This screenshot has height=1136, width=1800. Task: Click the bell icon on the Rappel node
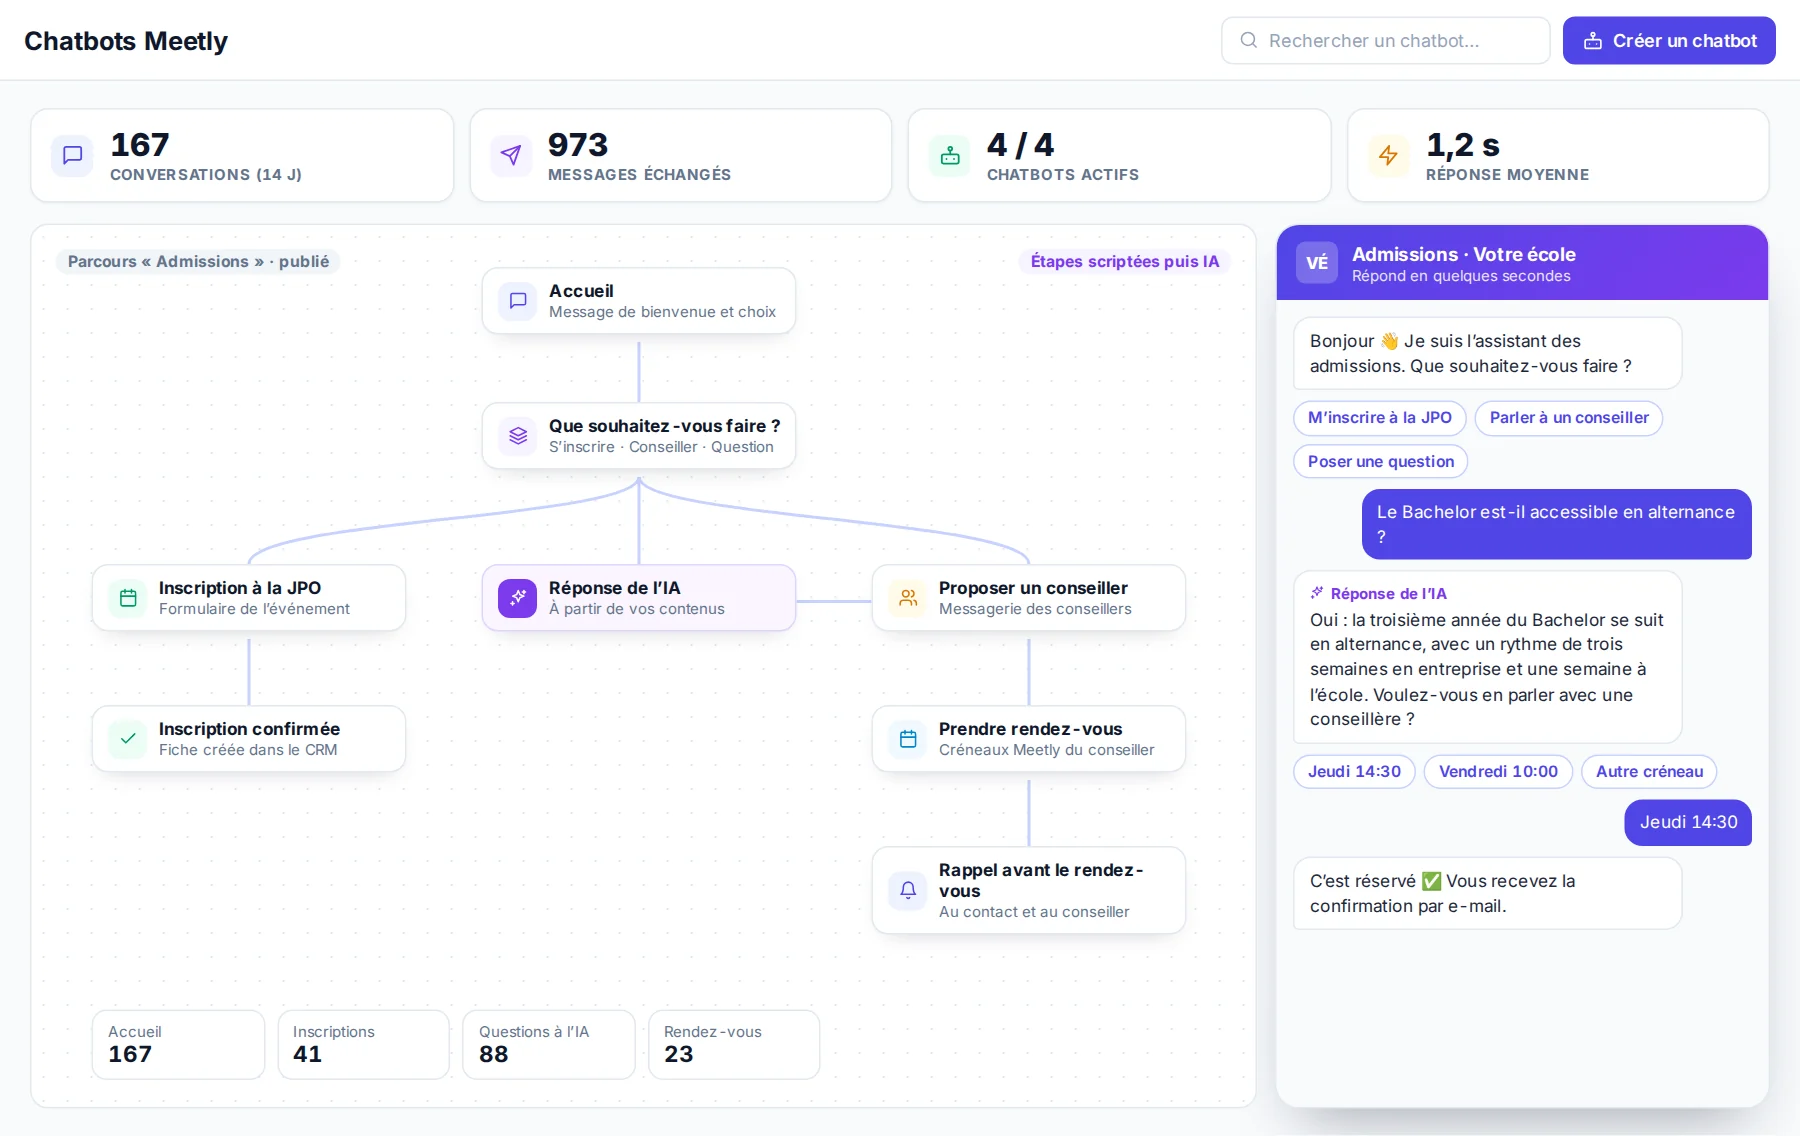908,890
